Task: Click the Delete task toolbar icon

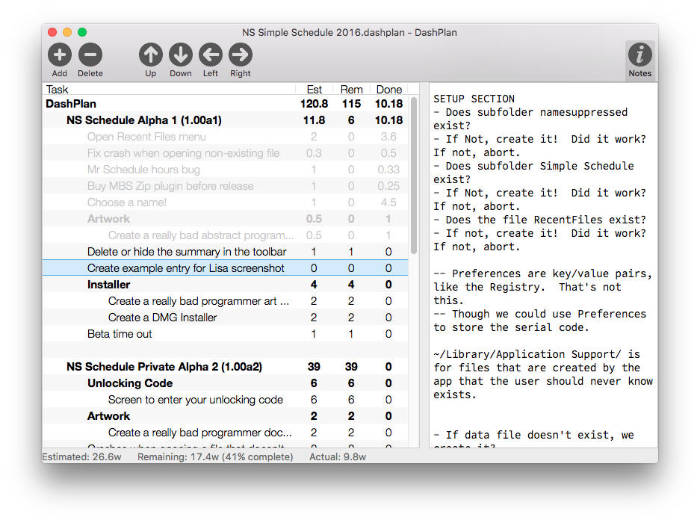Action: point(90,55)
